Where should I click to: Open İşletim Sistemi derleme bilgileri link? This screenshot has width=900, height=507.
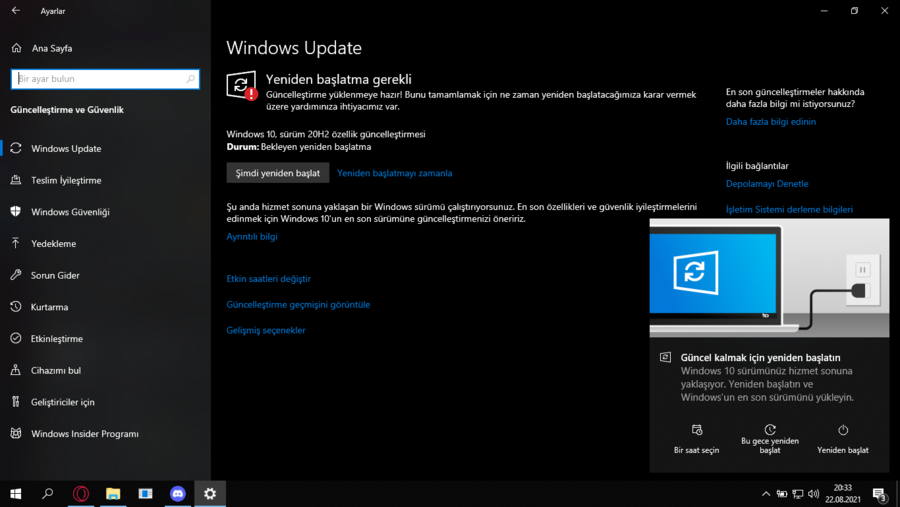click(x=789, y=210)
